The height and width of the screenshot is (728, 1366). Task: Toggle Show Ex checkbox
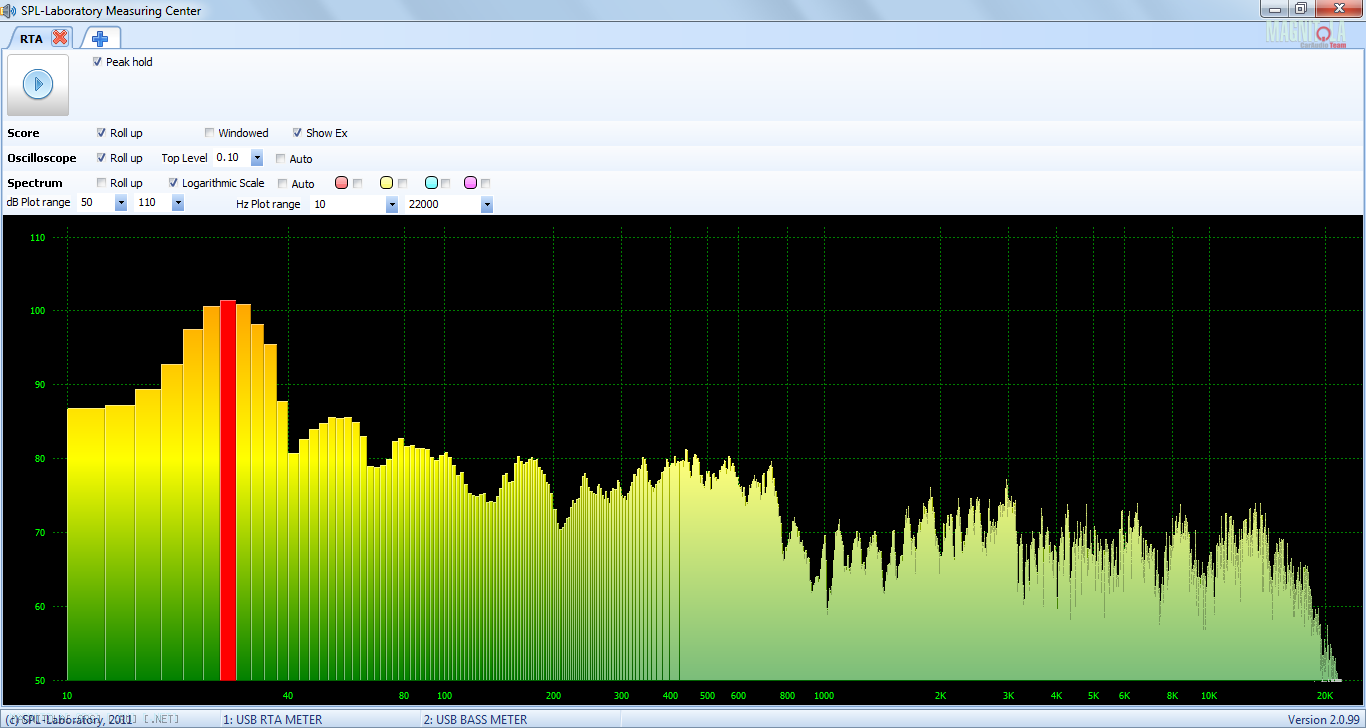pyautogui.click(x=298, y=133)
